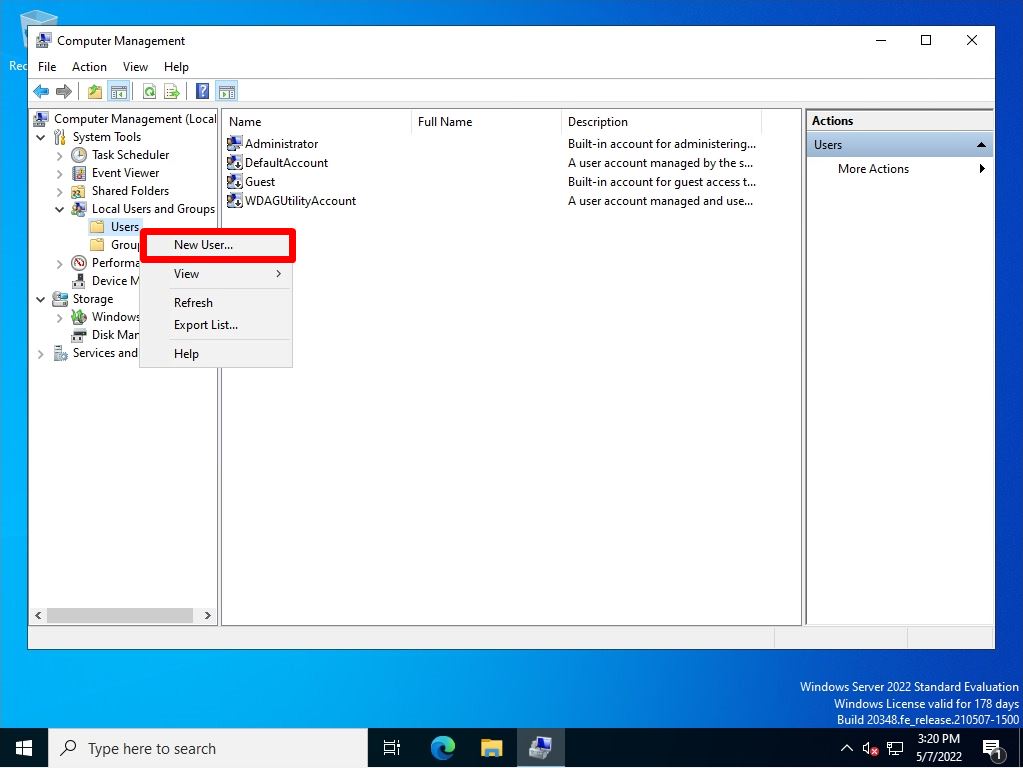Viewport: 1023px width, 768px height.
Task: Sort by the Description column header
Action: pos(661,122)
